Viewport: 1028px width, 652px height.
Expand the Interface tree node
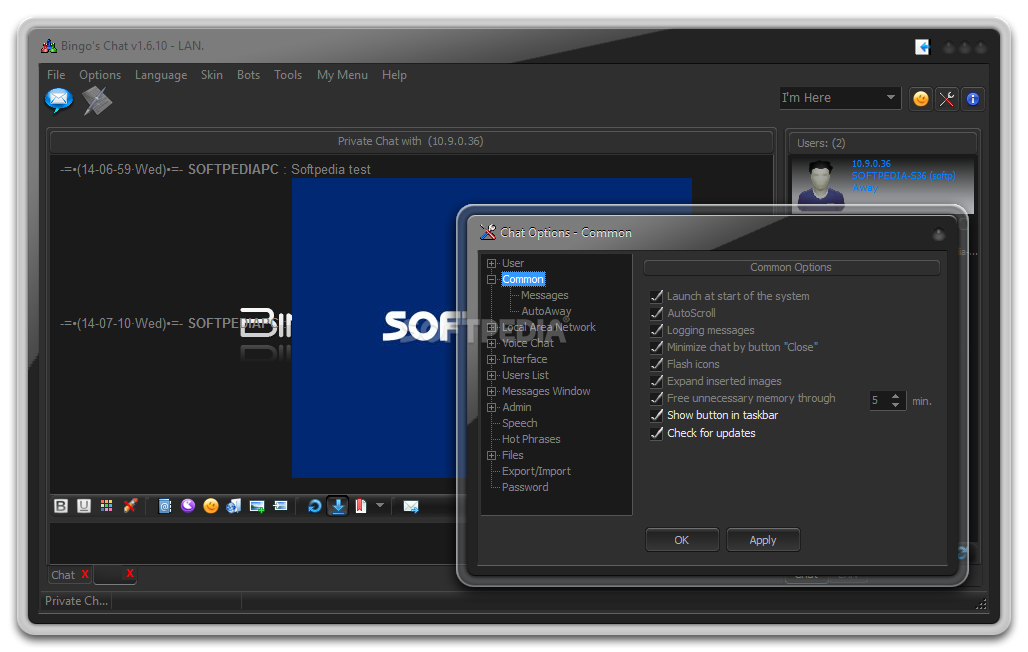492,359
